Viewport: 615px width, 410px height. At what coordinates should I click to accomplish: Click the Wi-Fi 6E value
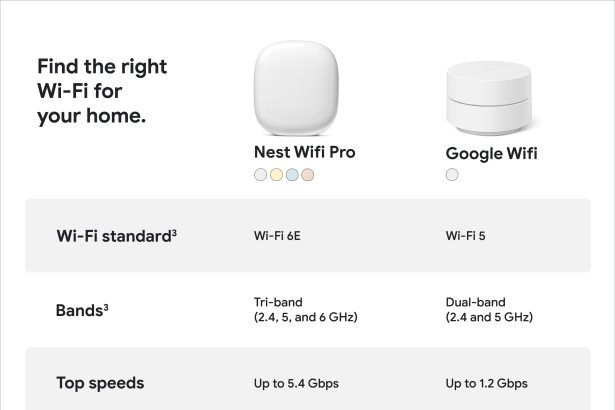[279, 237]
